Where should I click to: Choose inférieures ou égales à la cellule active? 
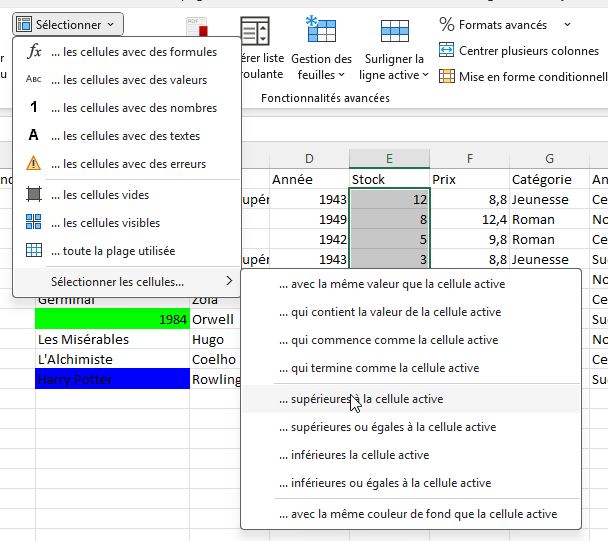coord(411,482)
